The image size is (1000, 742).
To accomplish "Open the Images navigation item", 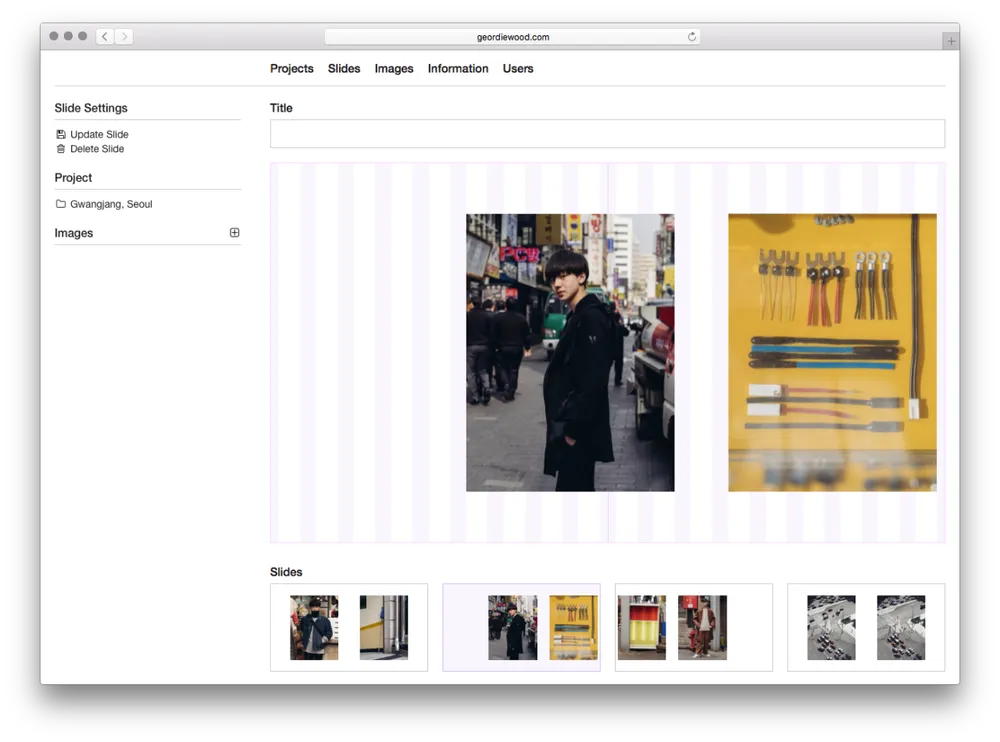I will tap(393, 68).
